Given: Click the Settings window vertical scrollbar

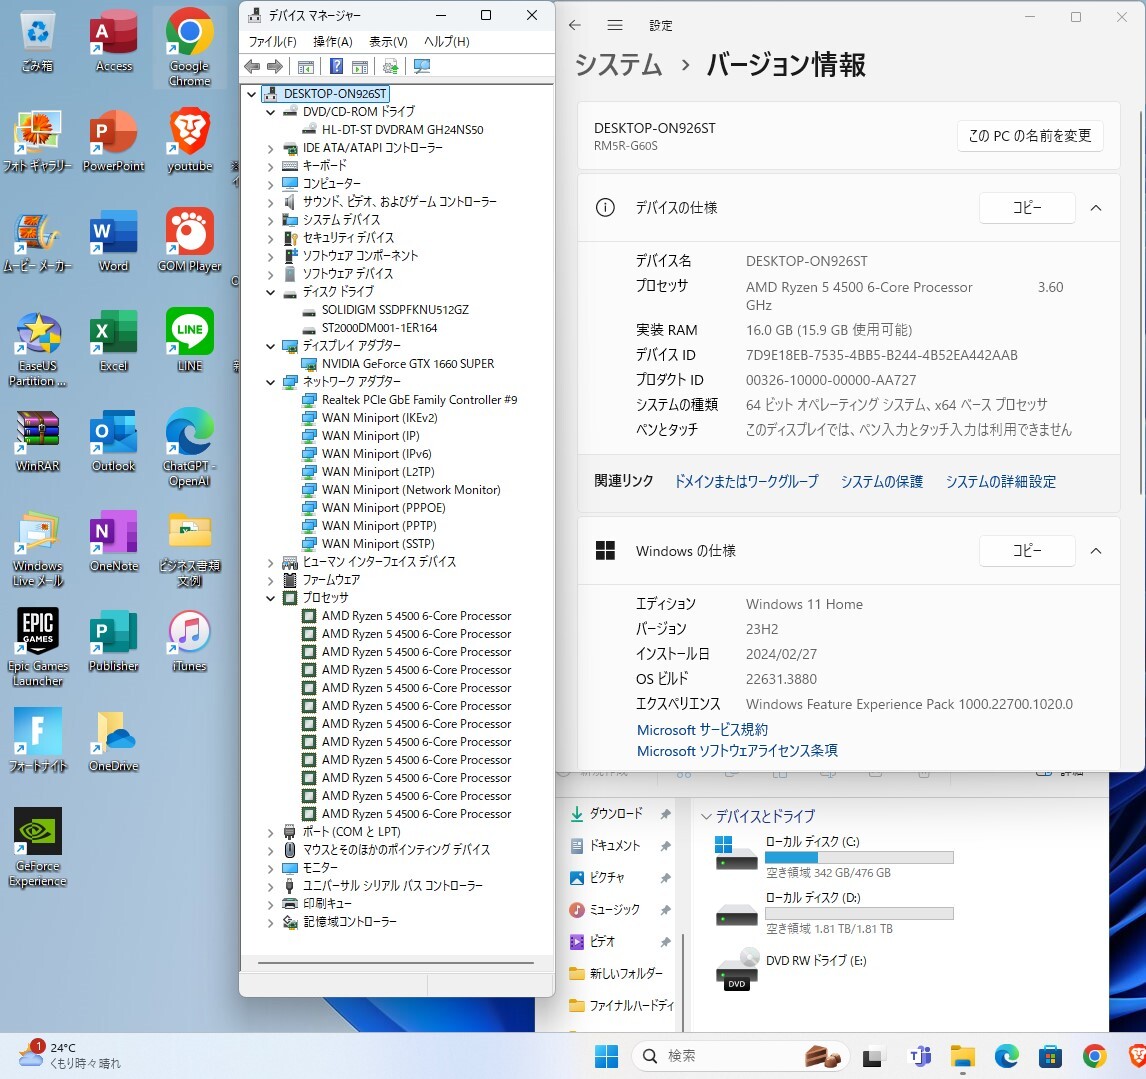Looking at the screenshot, I should [1140, 303].
